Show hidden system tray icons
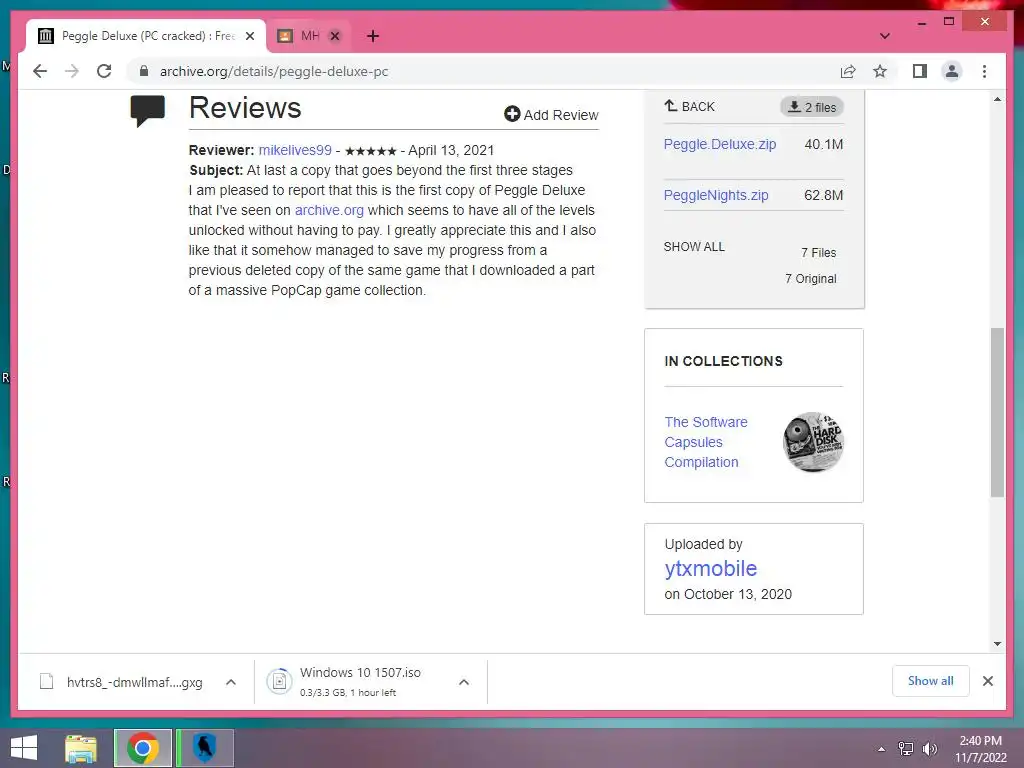 tap(882, 749)
